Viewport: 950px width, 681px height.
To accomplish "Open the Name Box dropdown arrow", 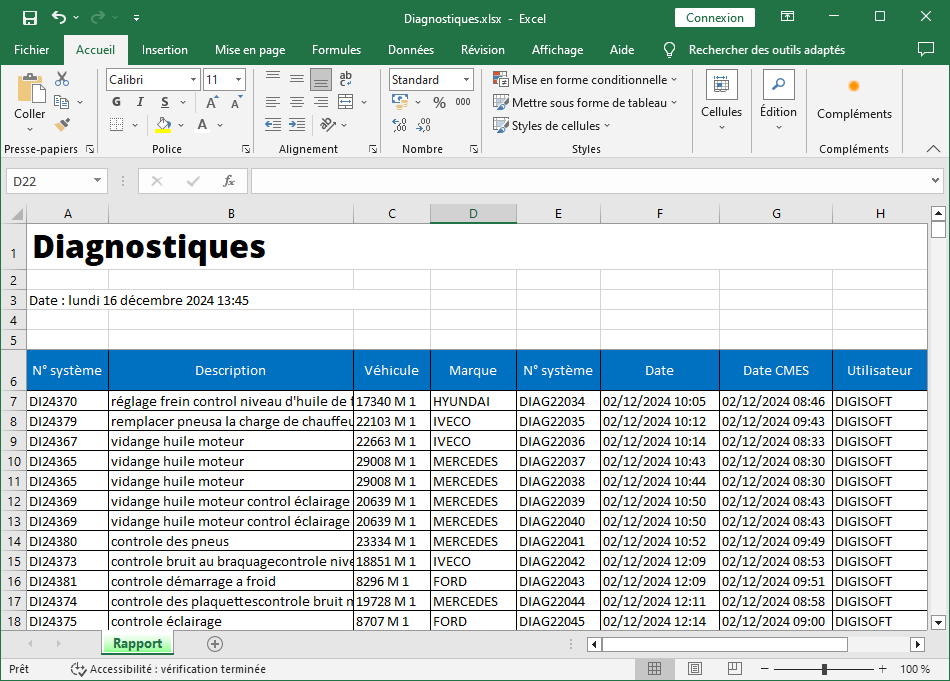I will pos(97,181).
